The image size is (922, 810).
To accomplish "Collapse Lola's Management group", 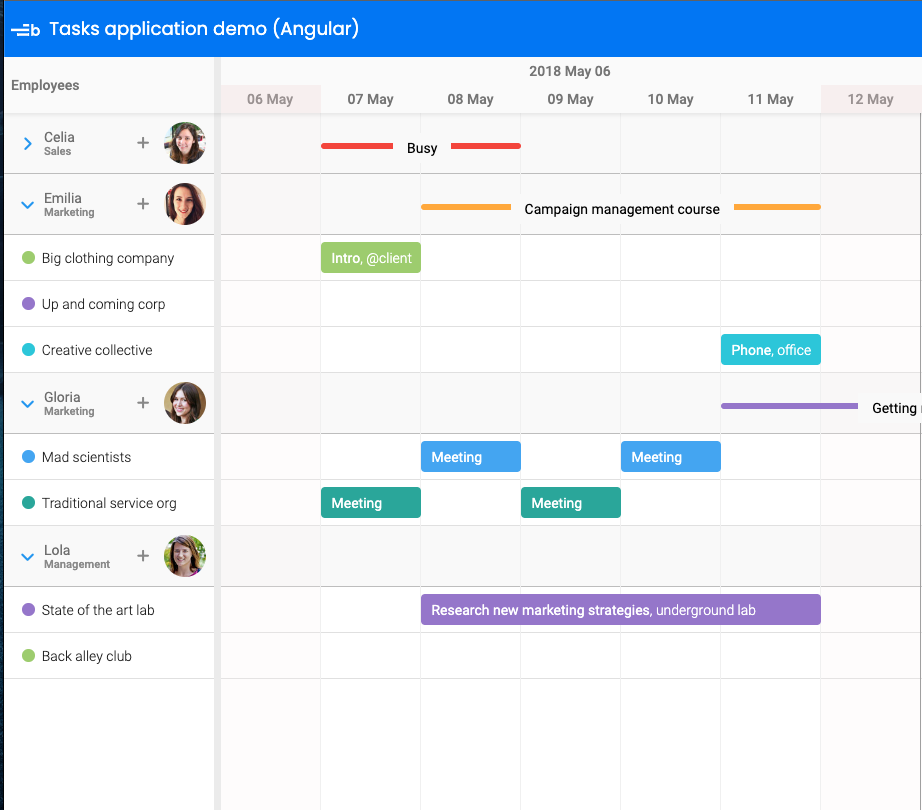I will 28,557.
